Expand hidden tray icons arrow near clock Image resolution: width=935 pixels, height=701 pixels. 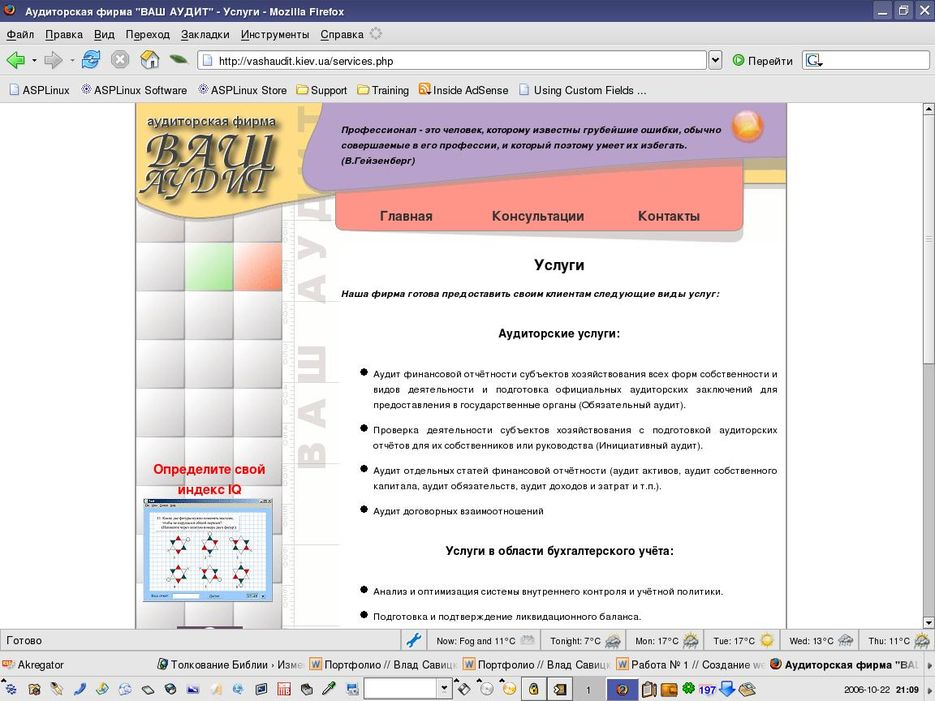[x=928, y=690]
